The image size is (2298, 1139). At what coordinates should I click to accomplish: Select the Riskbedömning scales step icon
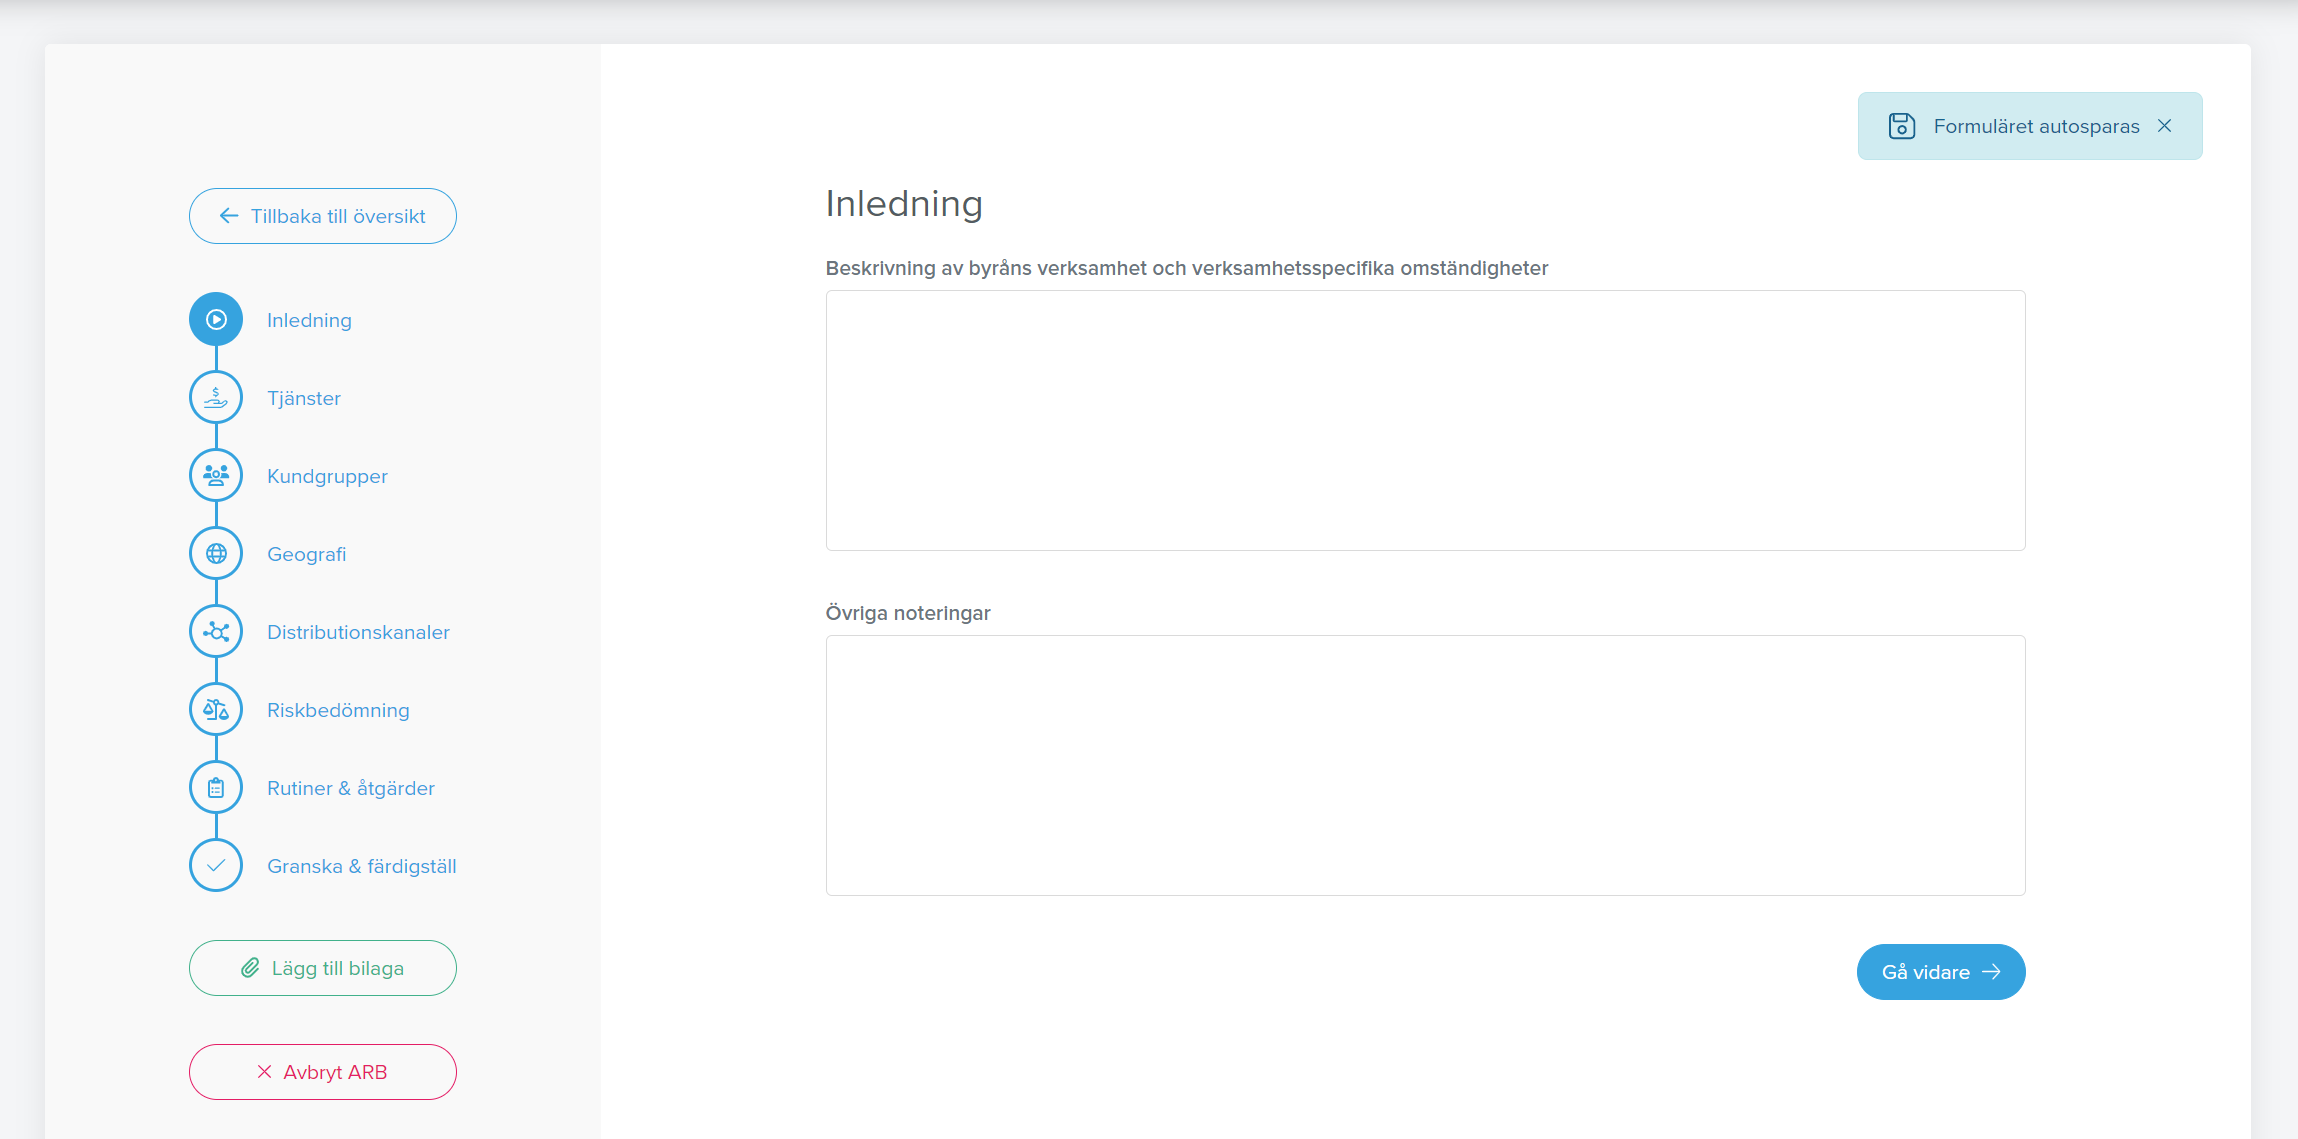(216, 710)
